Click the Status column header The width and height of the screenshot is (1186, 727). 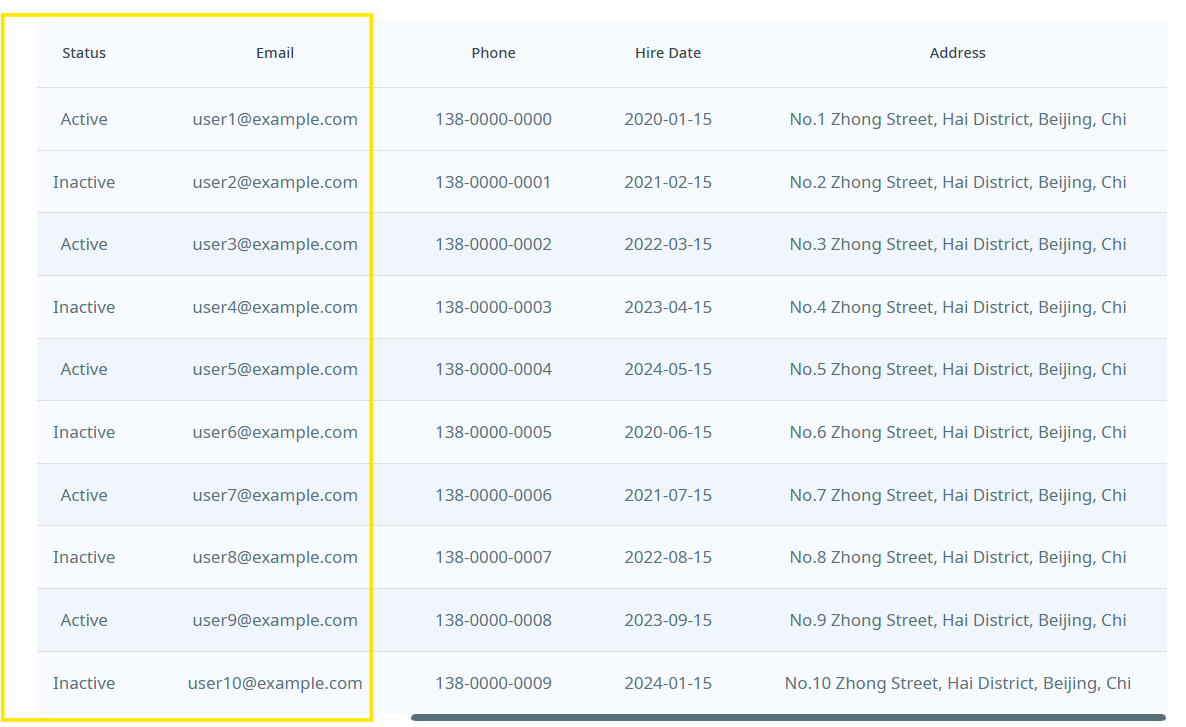pyautogui.click(x=84, y=53)
